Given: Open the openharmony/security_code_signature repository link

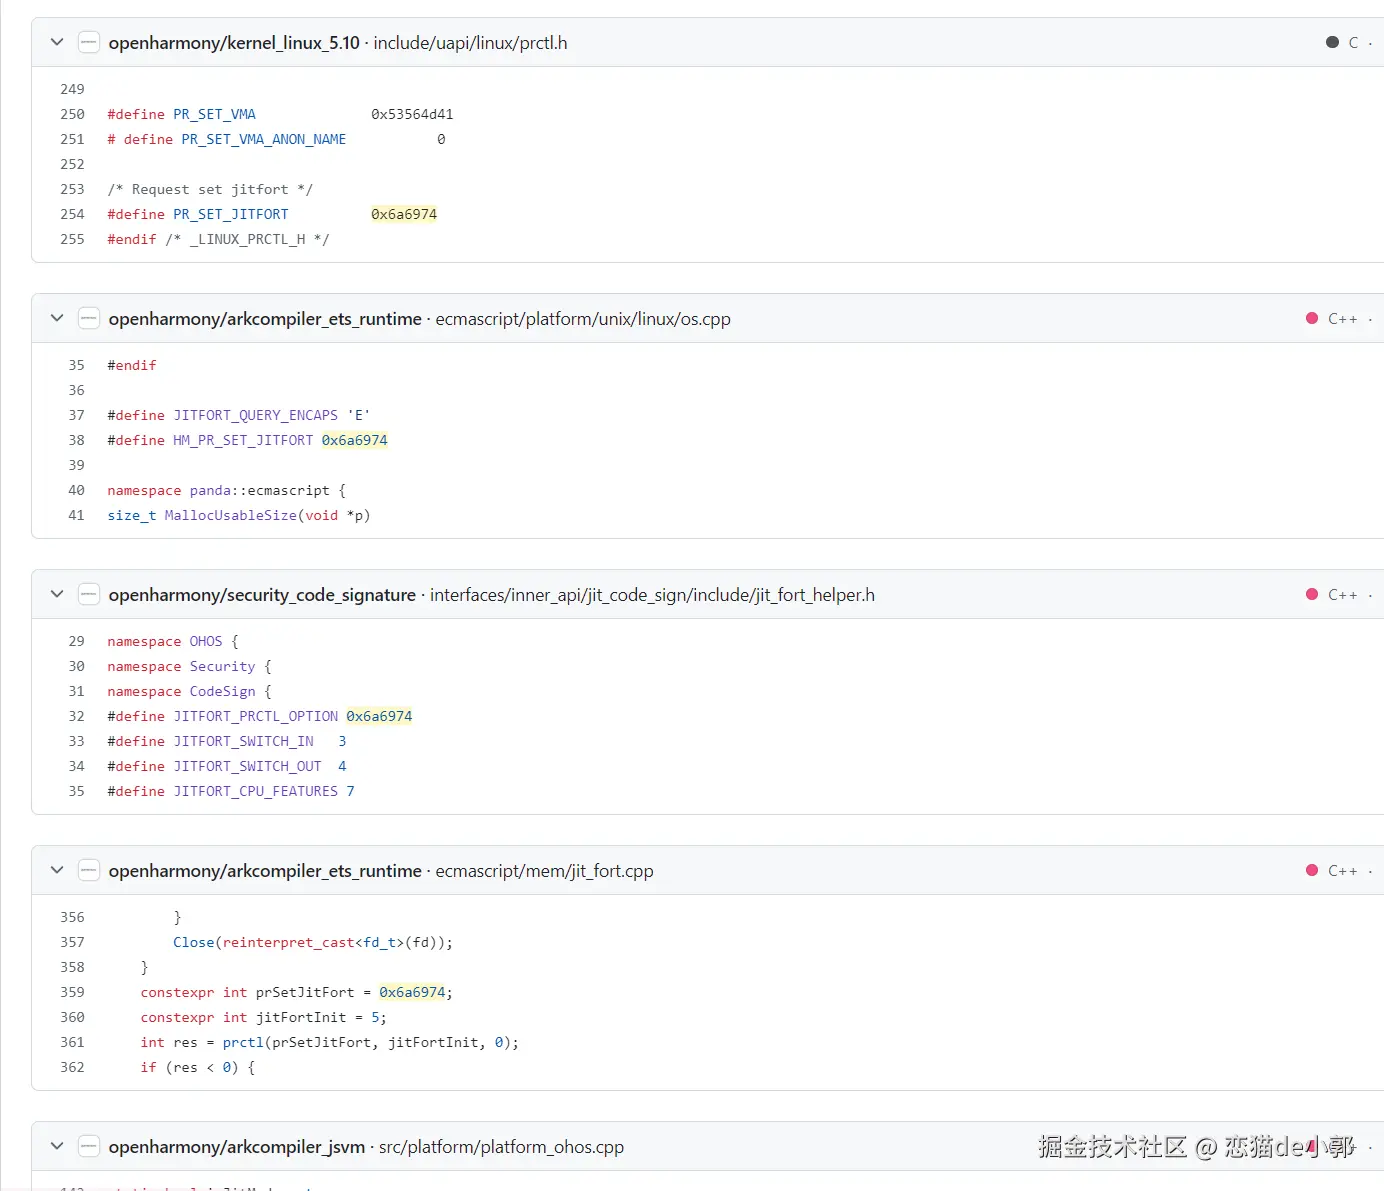Looking at the screenshot, I should 262,595.
